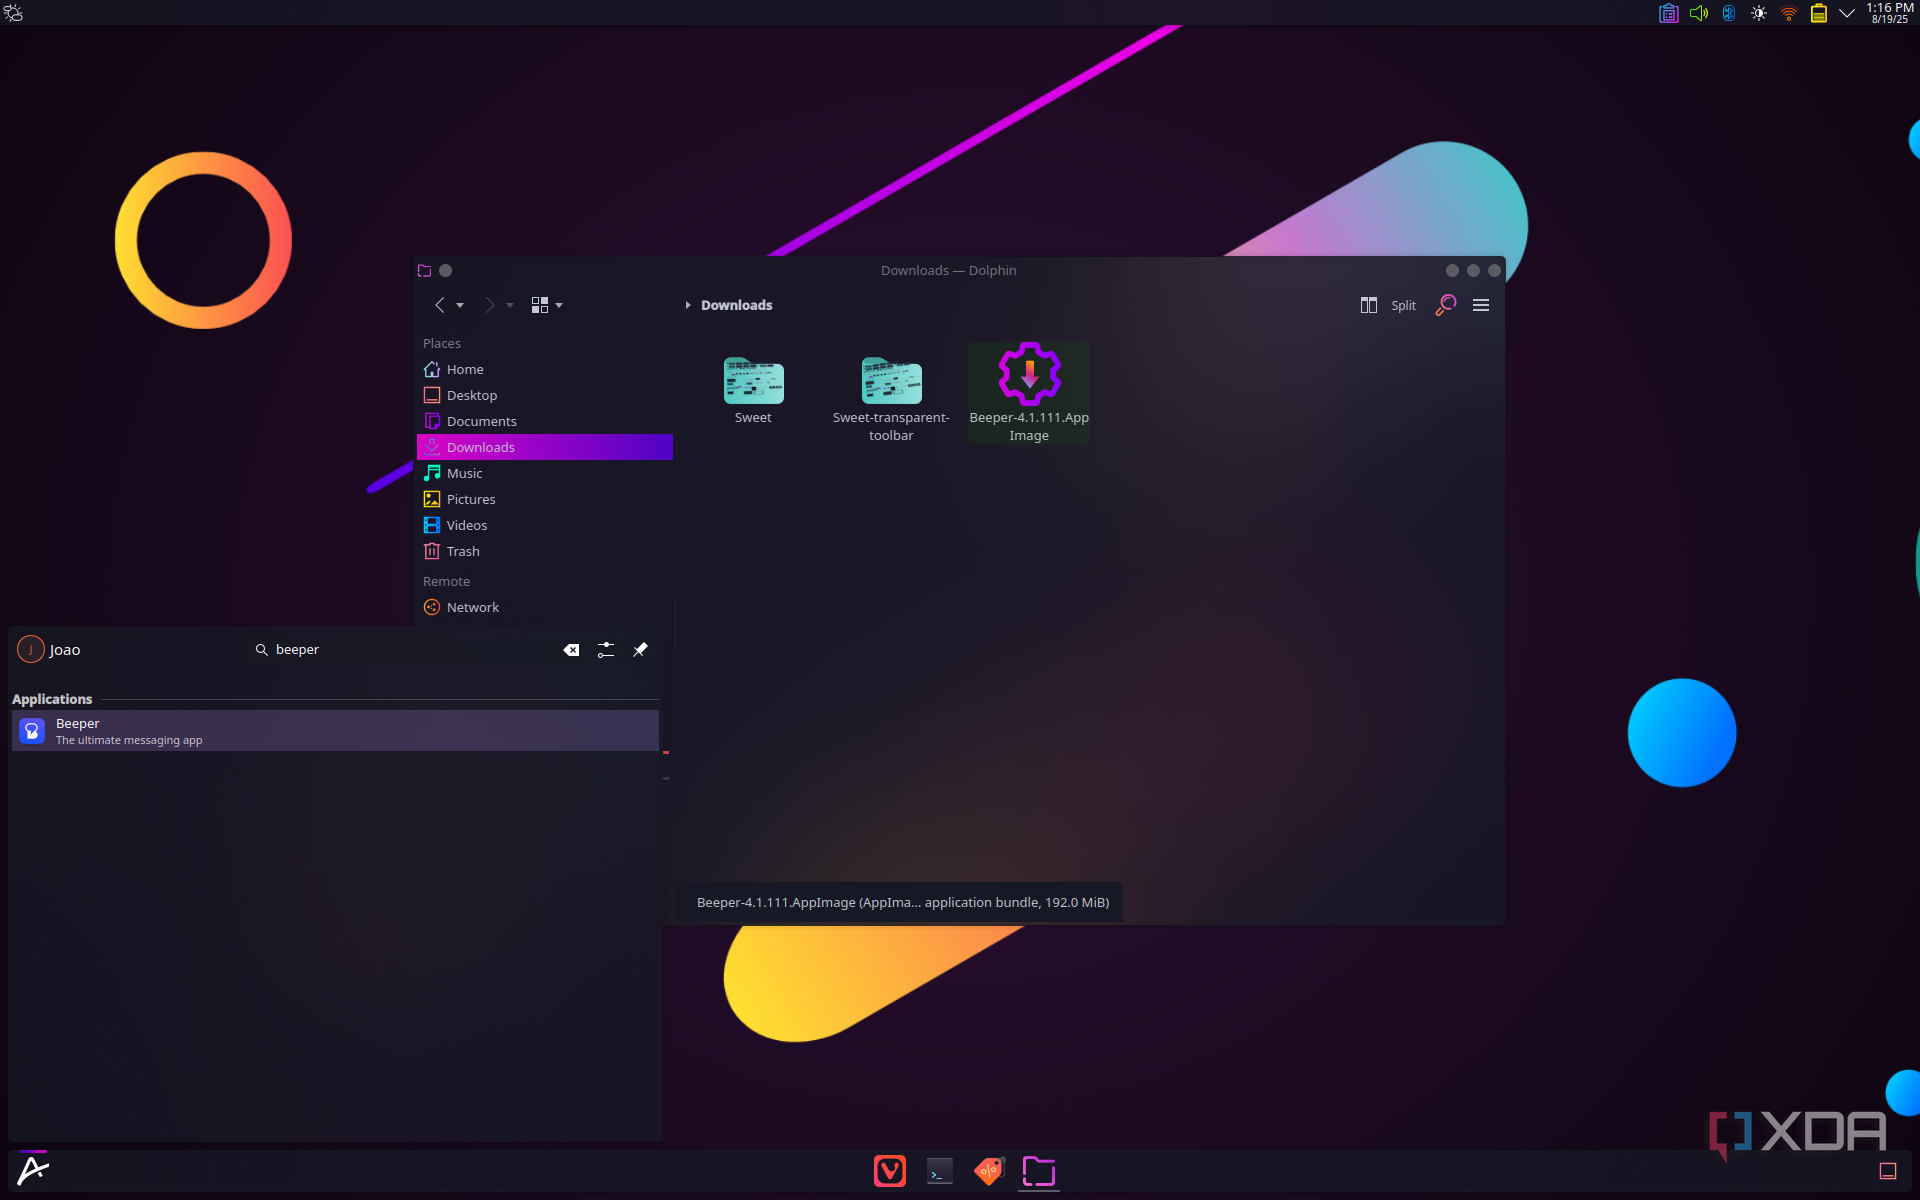Viewport: 1920px width, 1200px height.
Task: Open Network under Remote section
Action: (545, 607)
